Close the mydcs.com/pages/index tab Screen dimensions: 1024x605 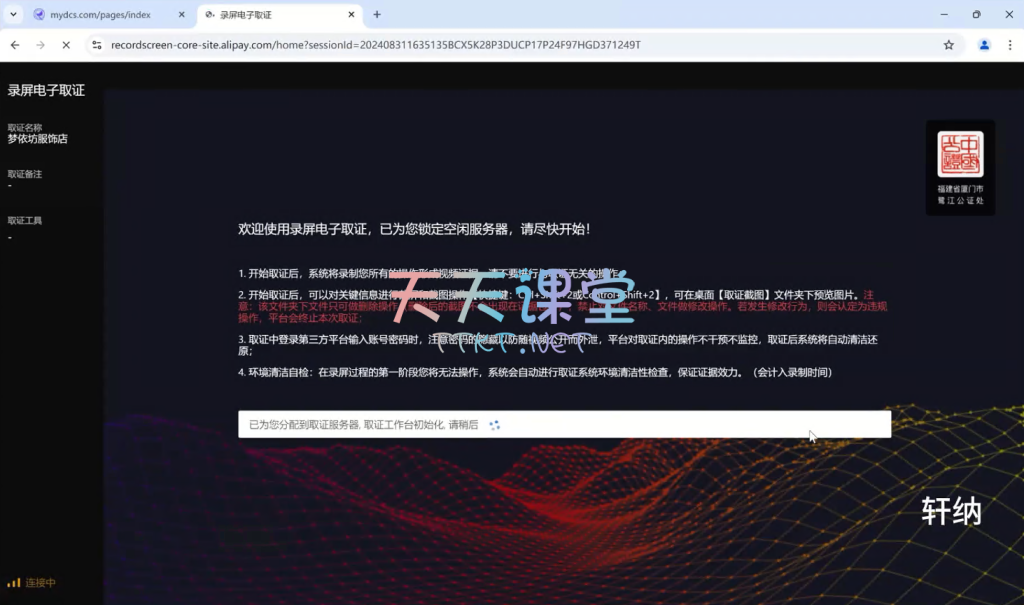[181, 15]
